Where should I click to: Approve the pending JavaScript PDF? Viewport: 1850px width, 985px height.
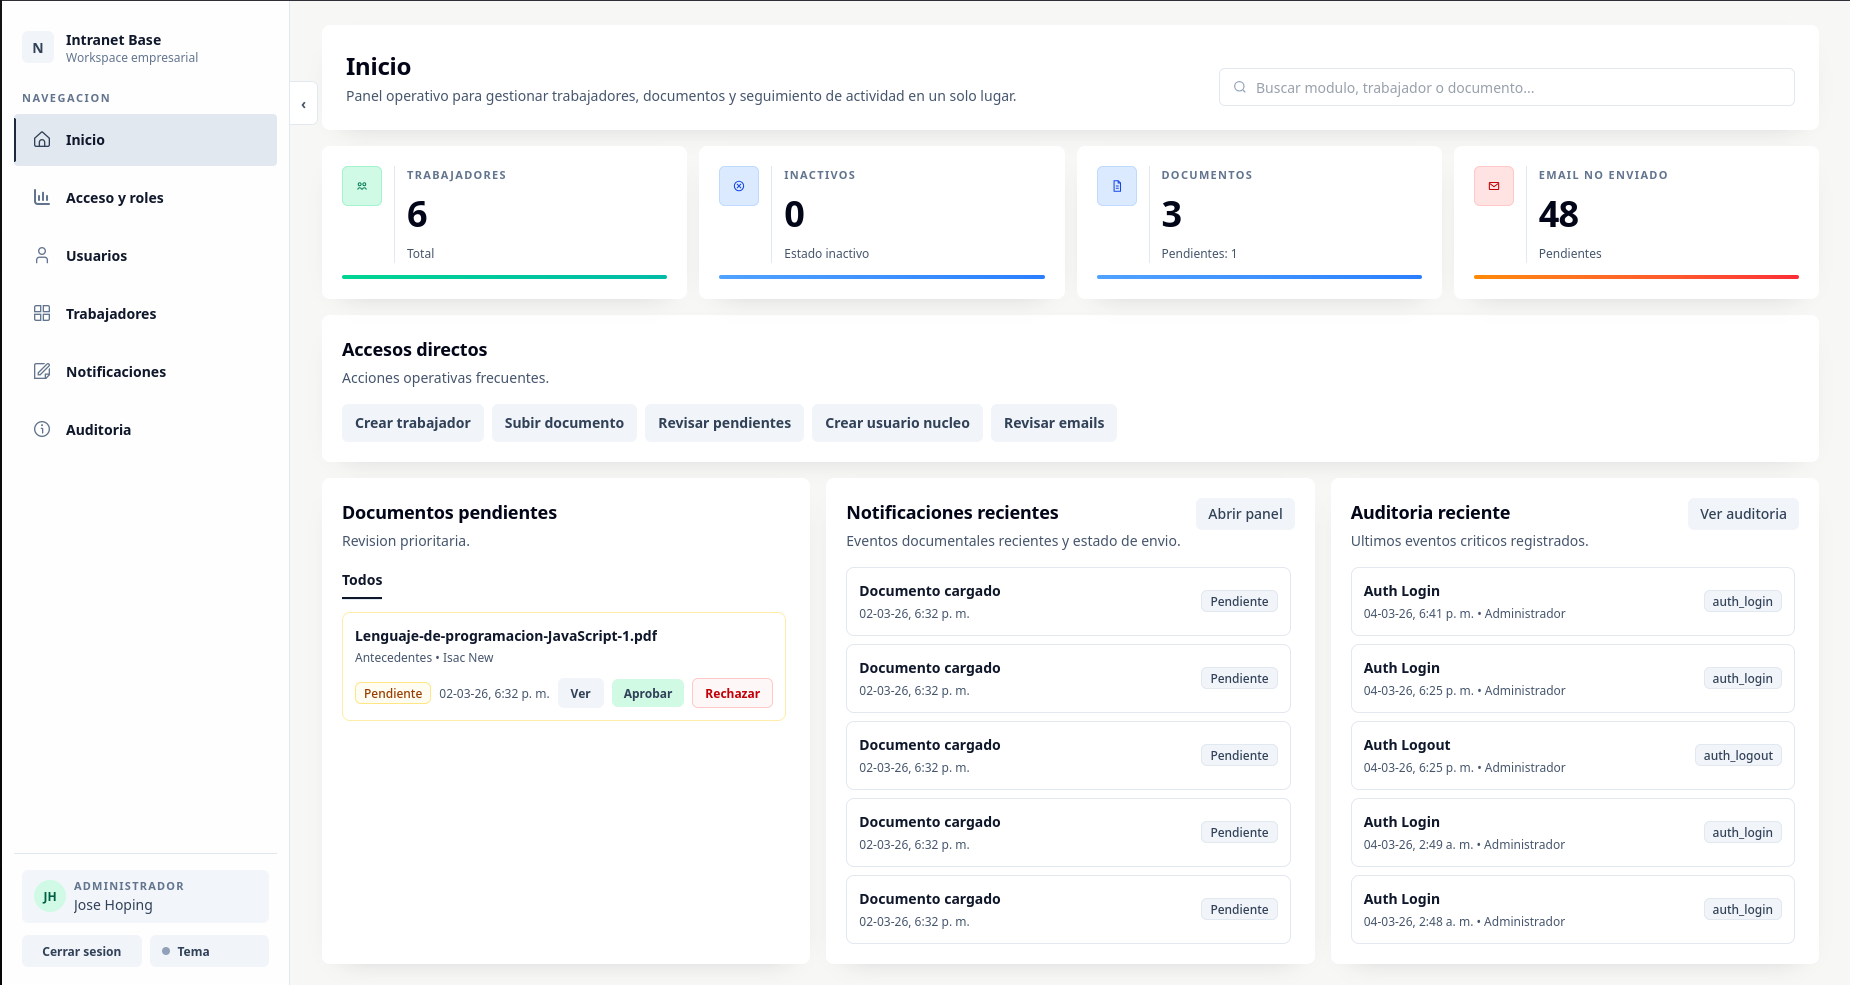pos(648,693)
